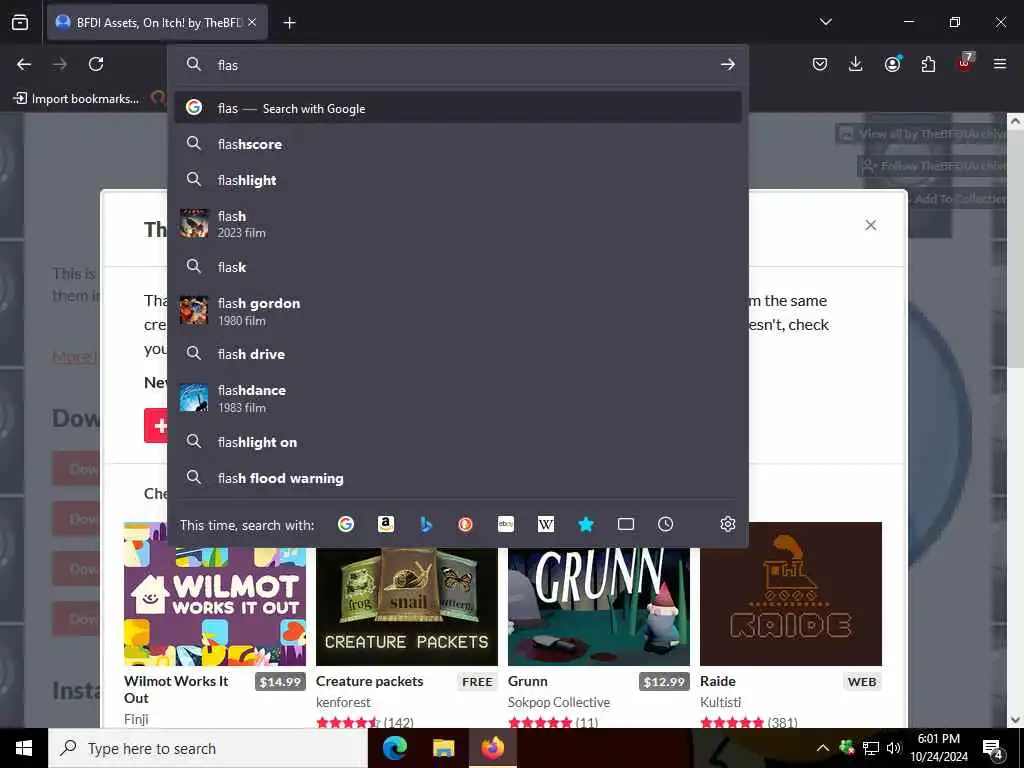Open the Windows Start menu
1024x768 pixels.
(x=24, y=748)
